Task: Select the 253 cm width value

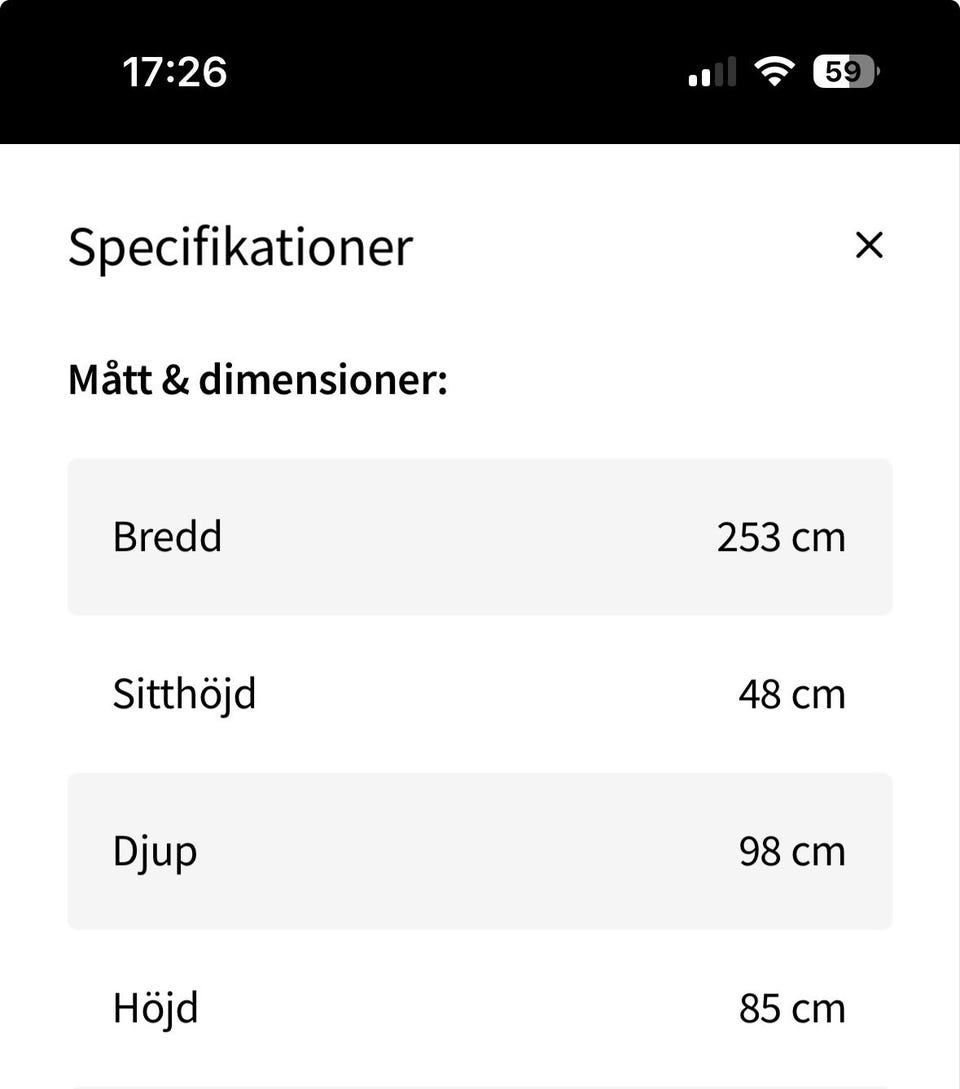Action: [780, 538]
